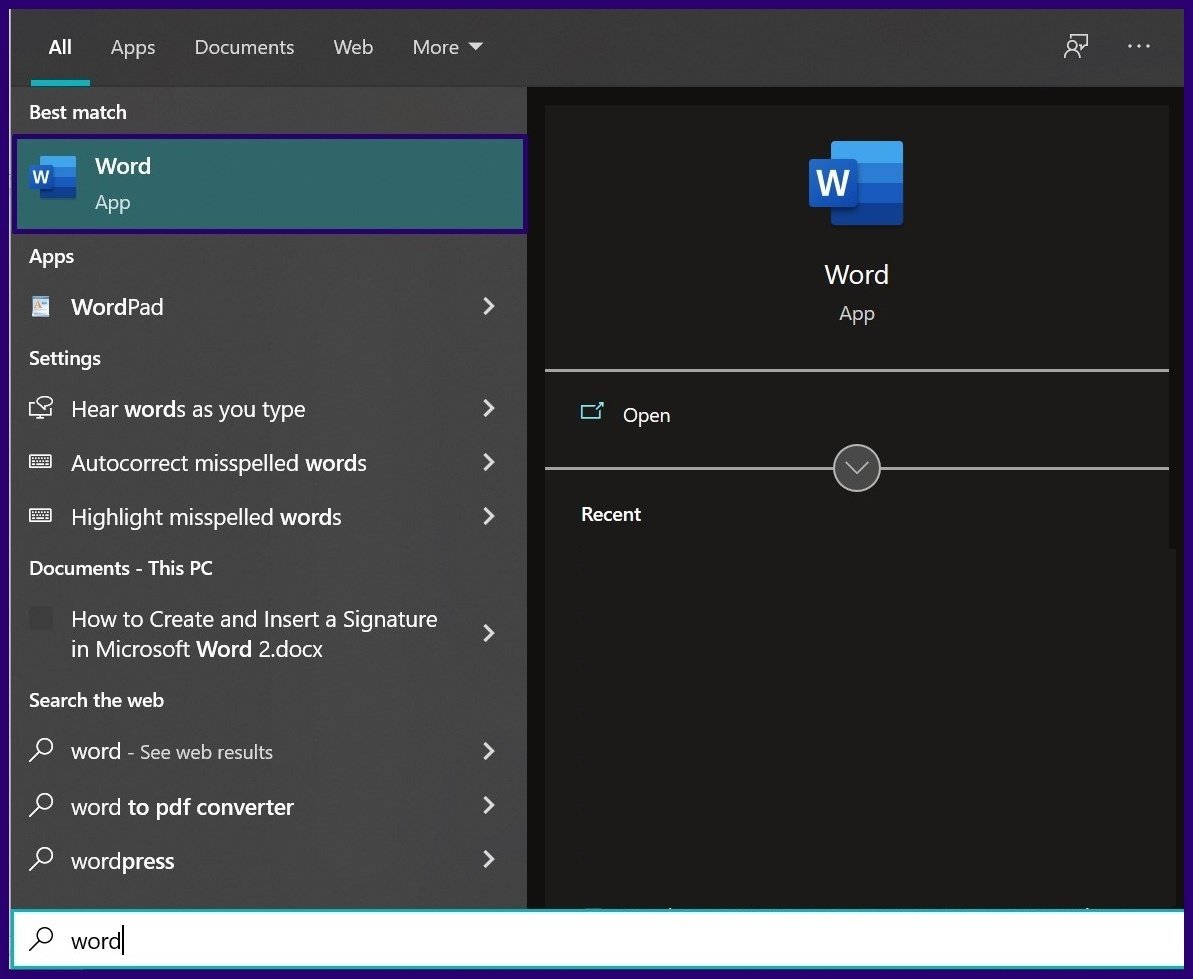Click the Word app icon in Best match
This screenshot has height=979, width=1193.
pos(53,178)
